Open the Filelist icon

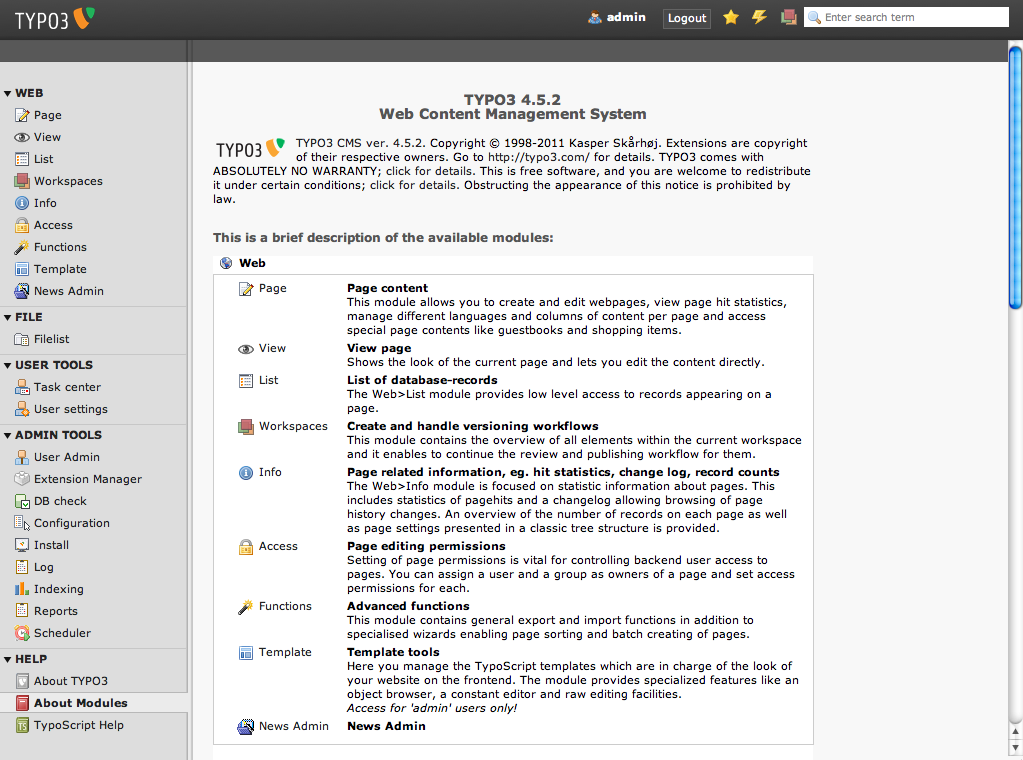pyautogui.click(x=22, y=339)
